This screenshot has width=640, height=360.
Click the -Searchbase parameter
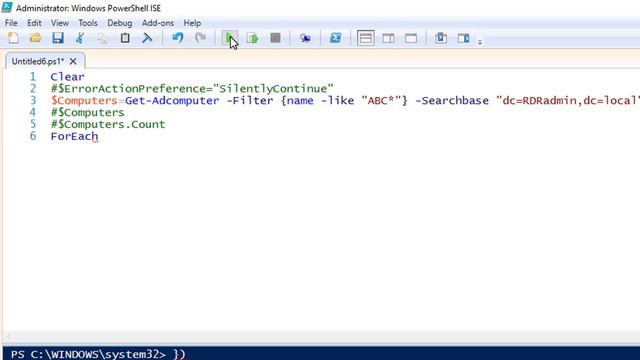452,100
